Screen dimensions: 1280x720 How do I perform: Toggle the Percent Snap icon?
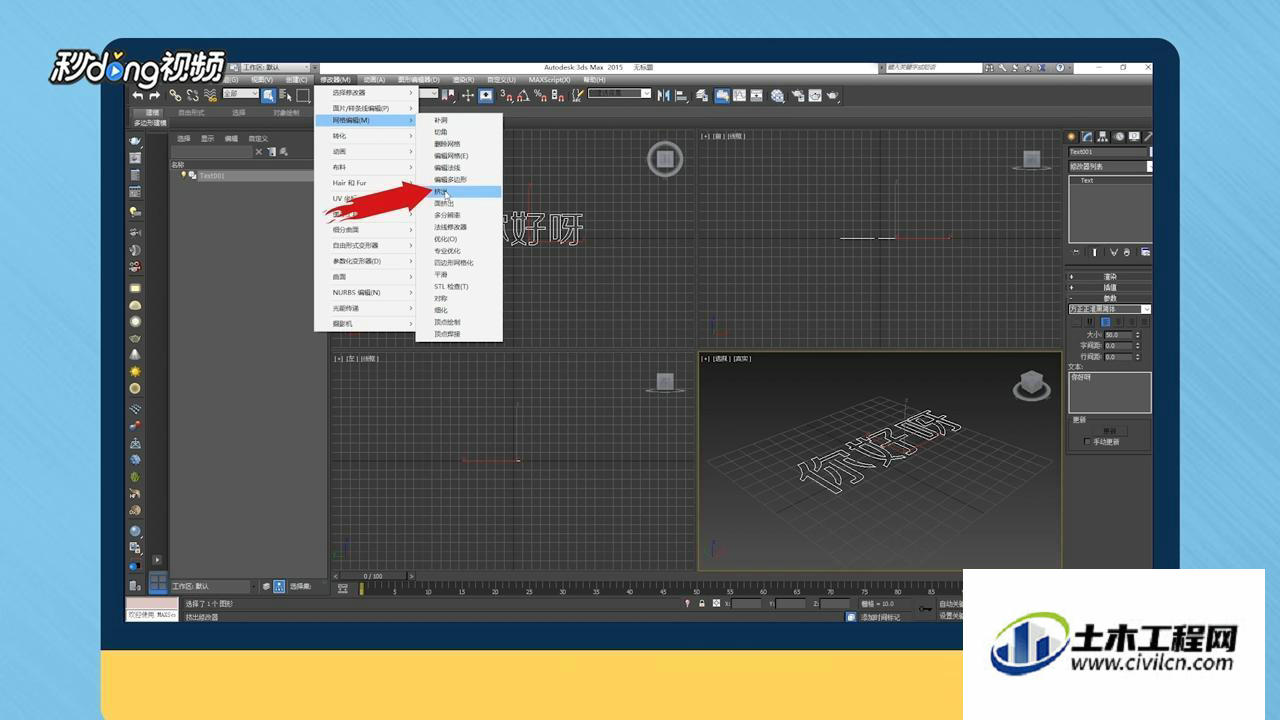point(540,95)
